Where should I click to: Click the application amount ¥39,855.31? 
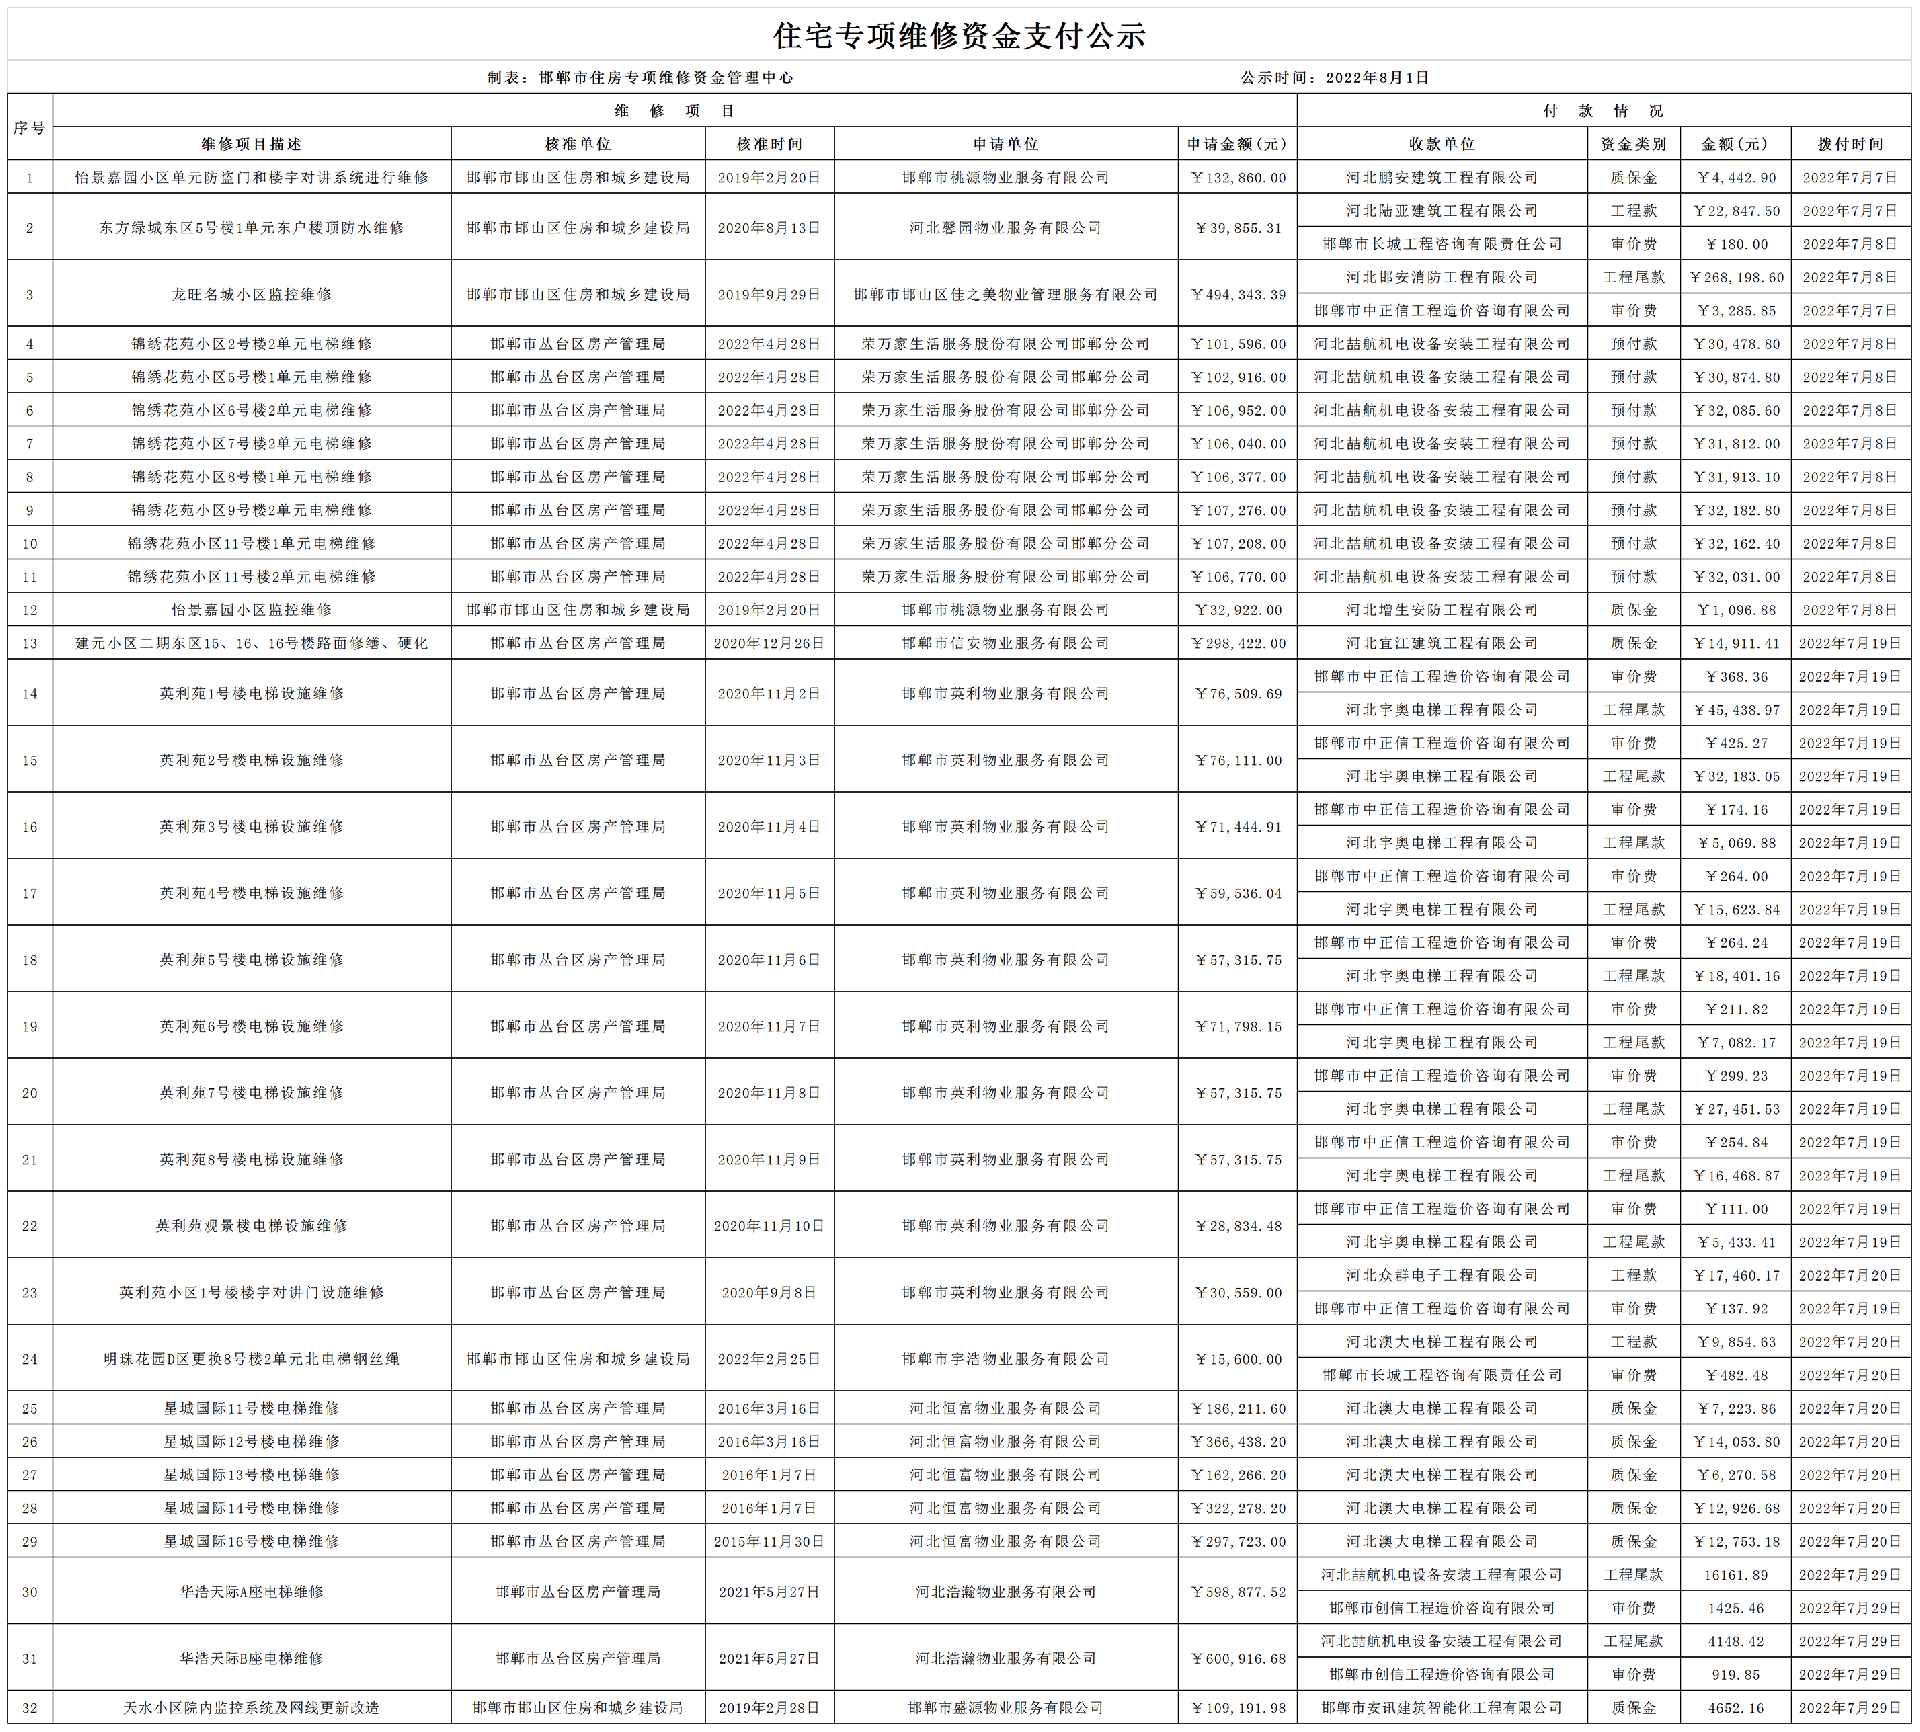1238,228
